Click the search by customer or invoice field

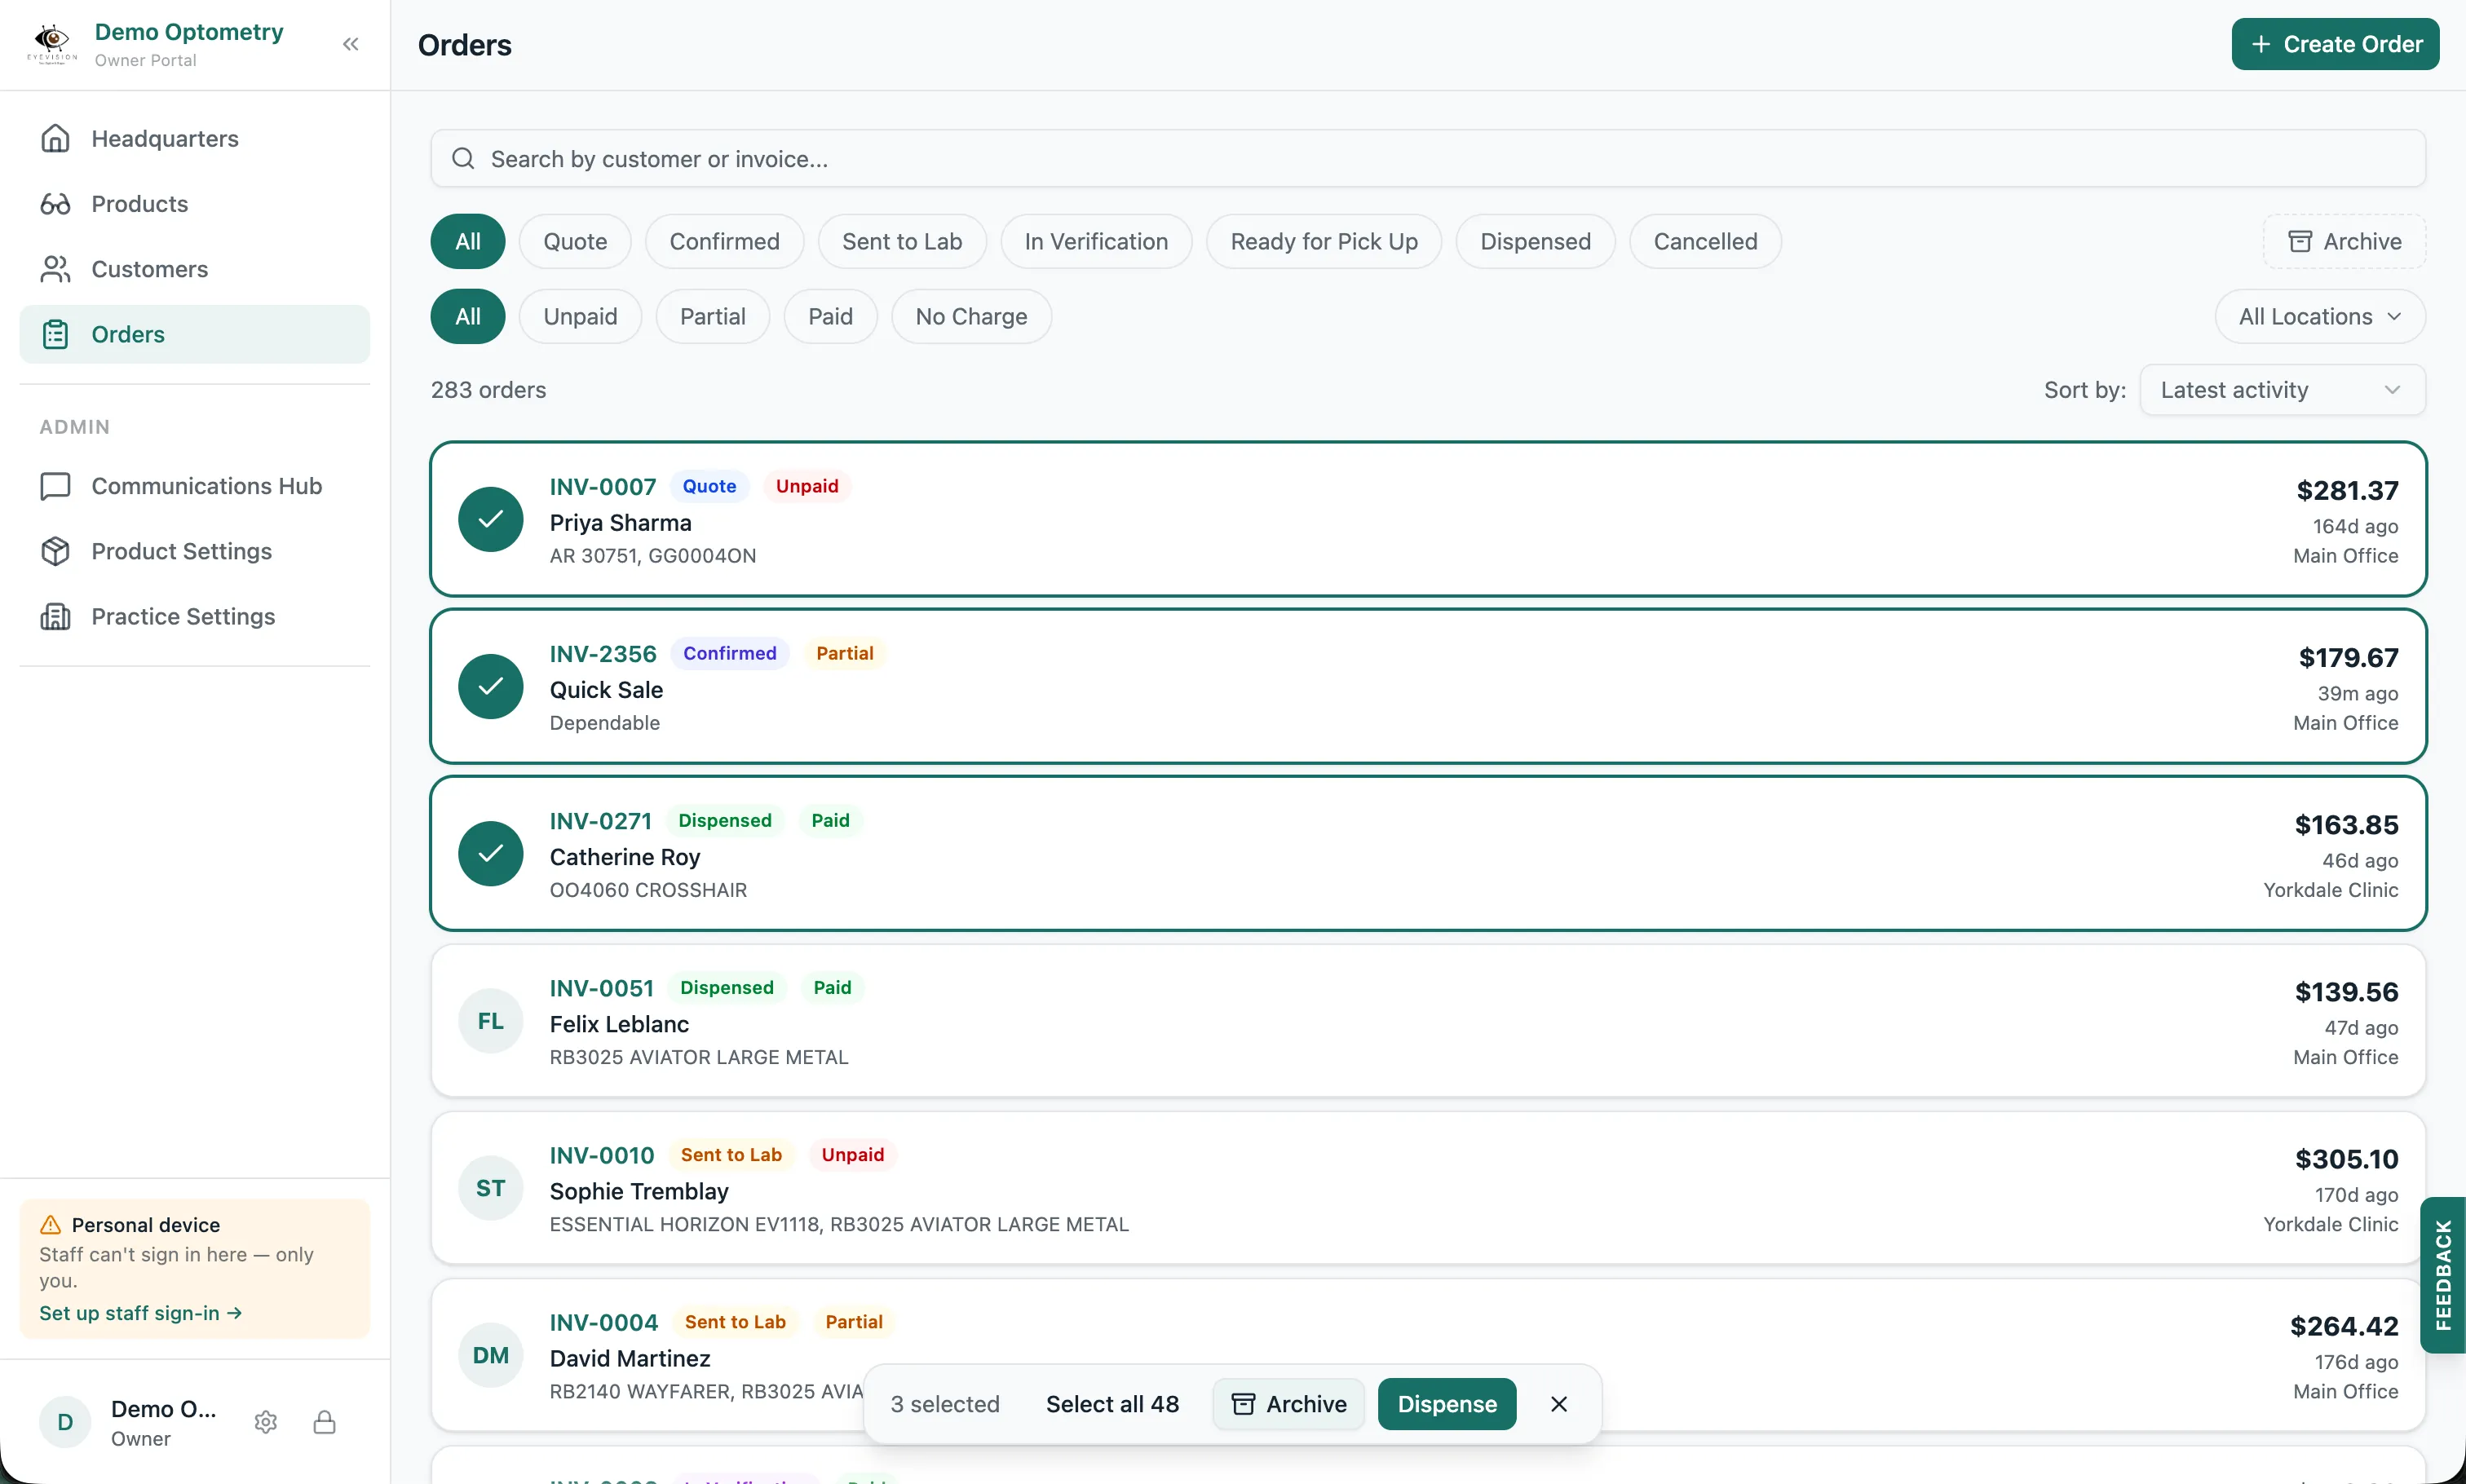tap(1428, 159)
